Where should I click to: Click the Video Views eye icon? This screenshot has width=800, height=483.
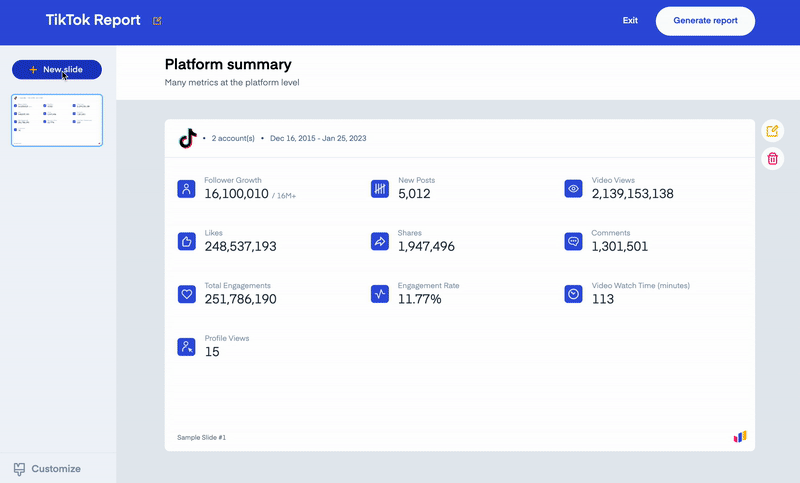click(x=573, y=189)
